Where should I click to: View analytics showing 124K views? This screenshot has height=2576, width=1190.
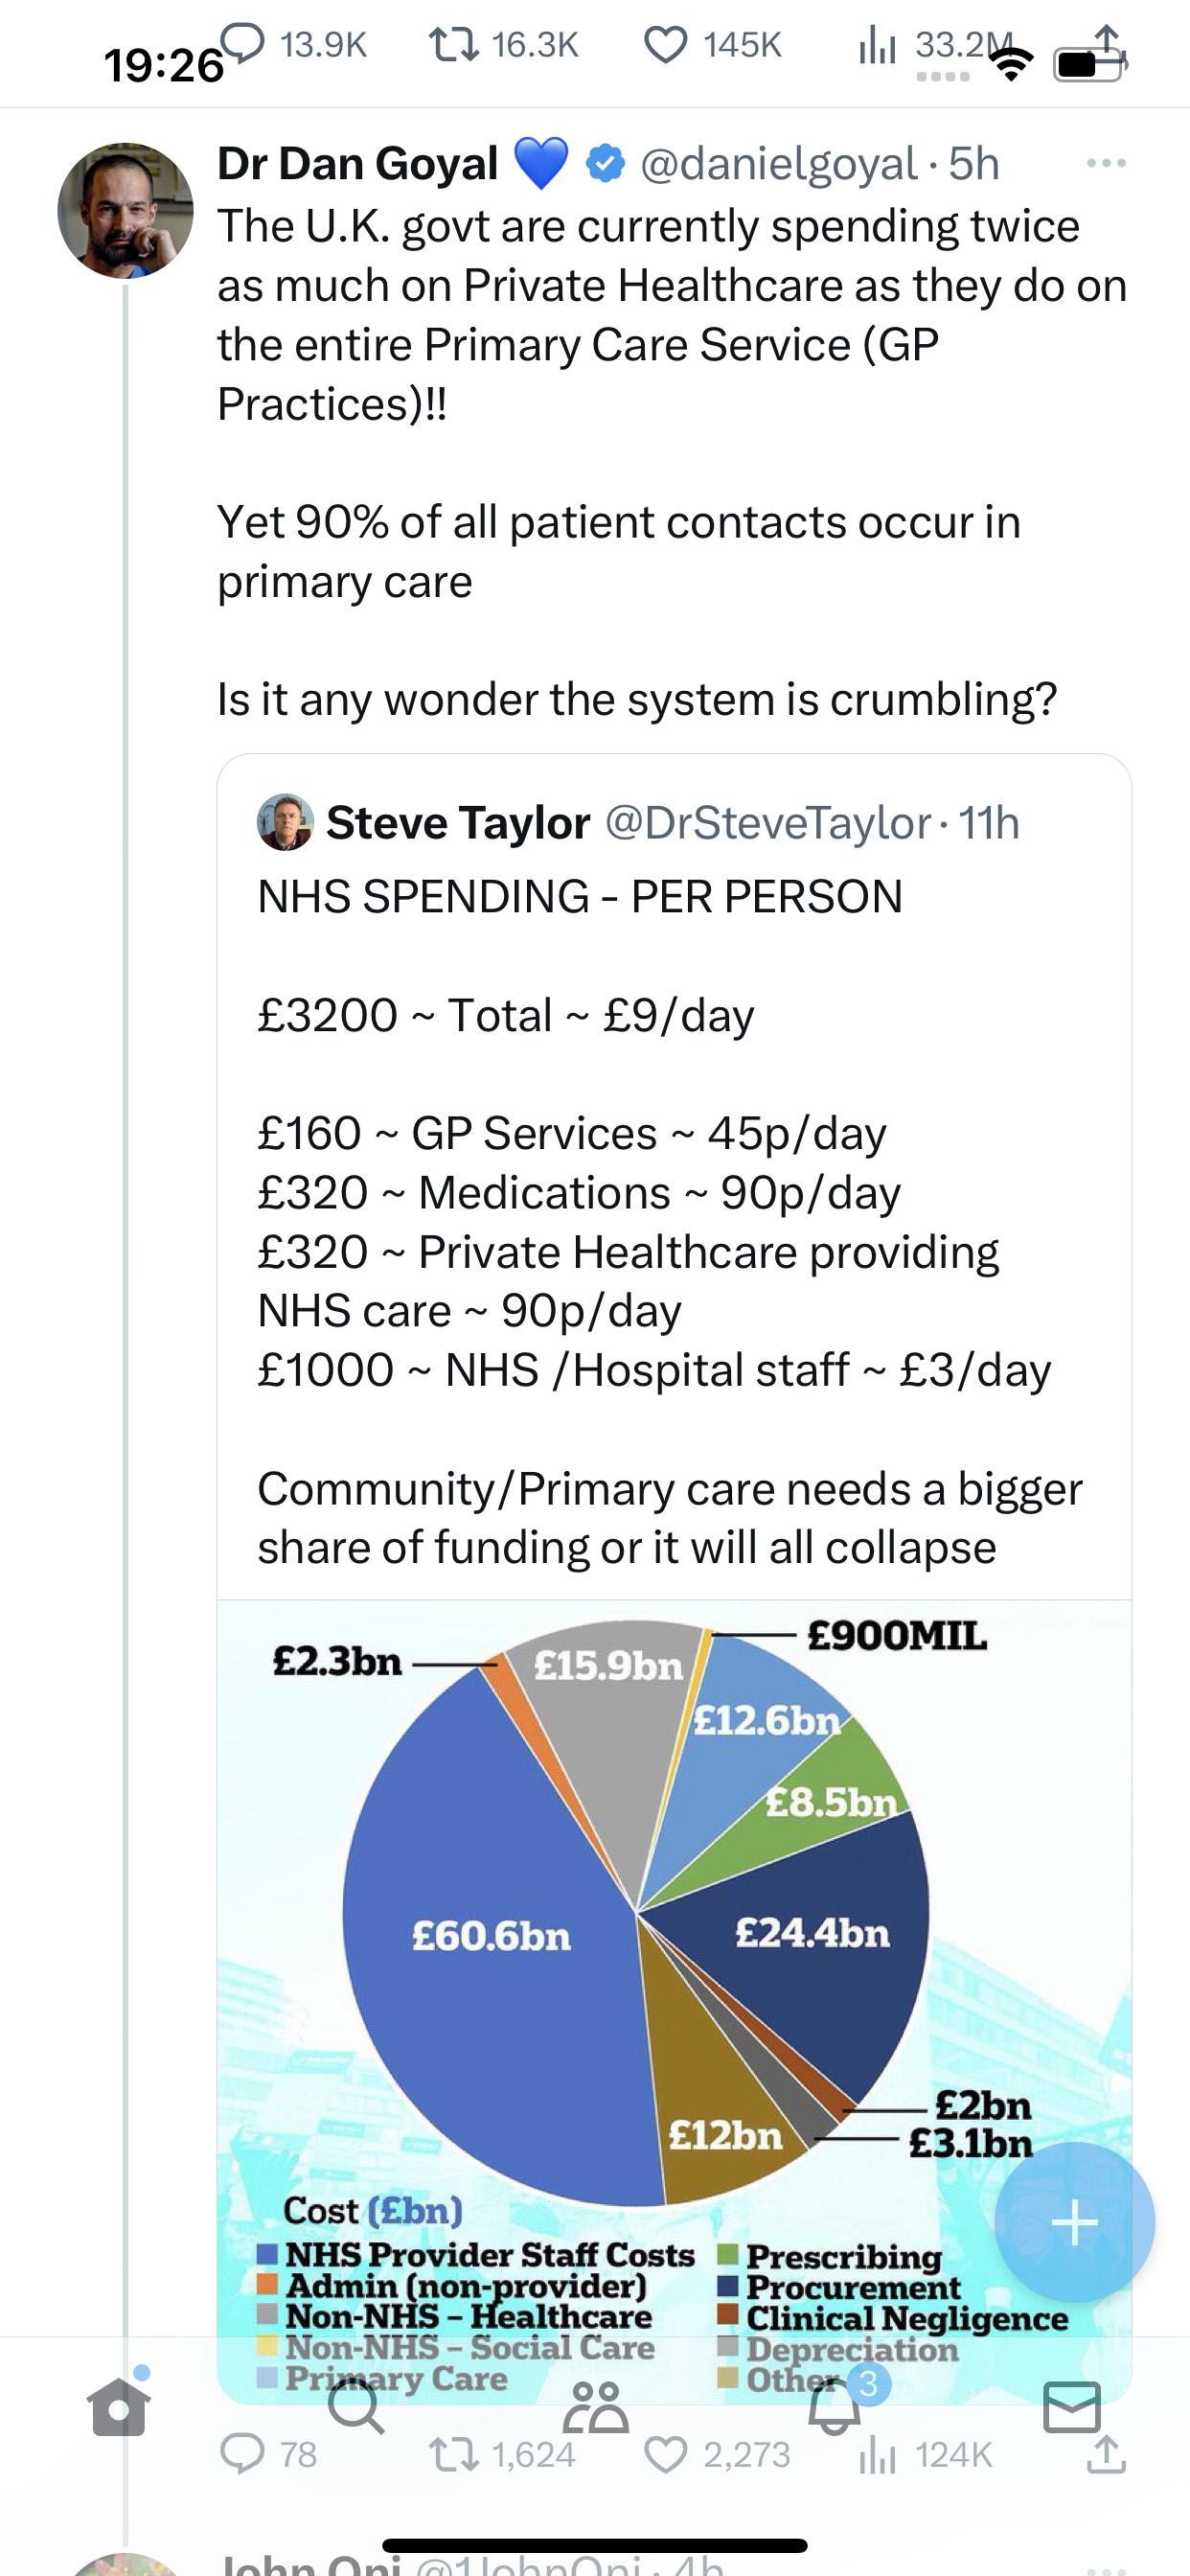(877, 2454)
